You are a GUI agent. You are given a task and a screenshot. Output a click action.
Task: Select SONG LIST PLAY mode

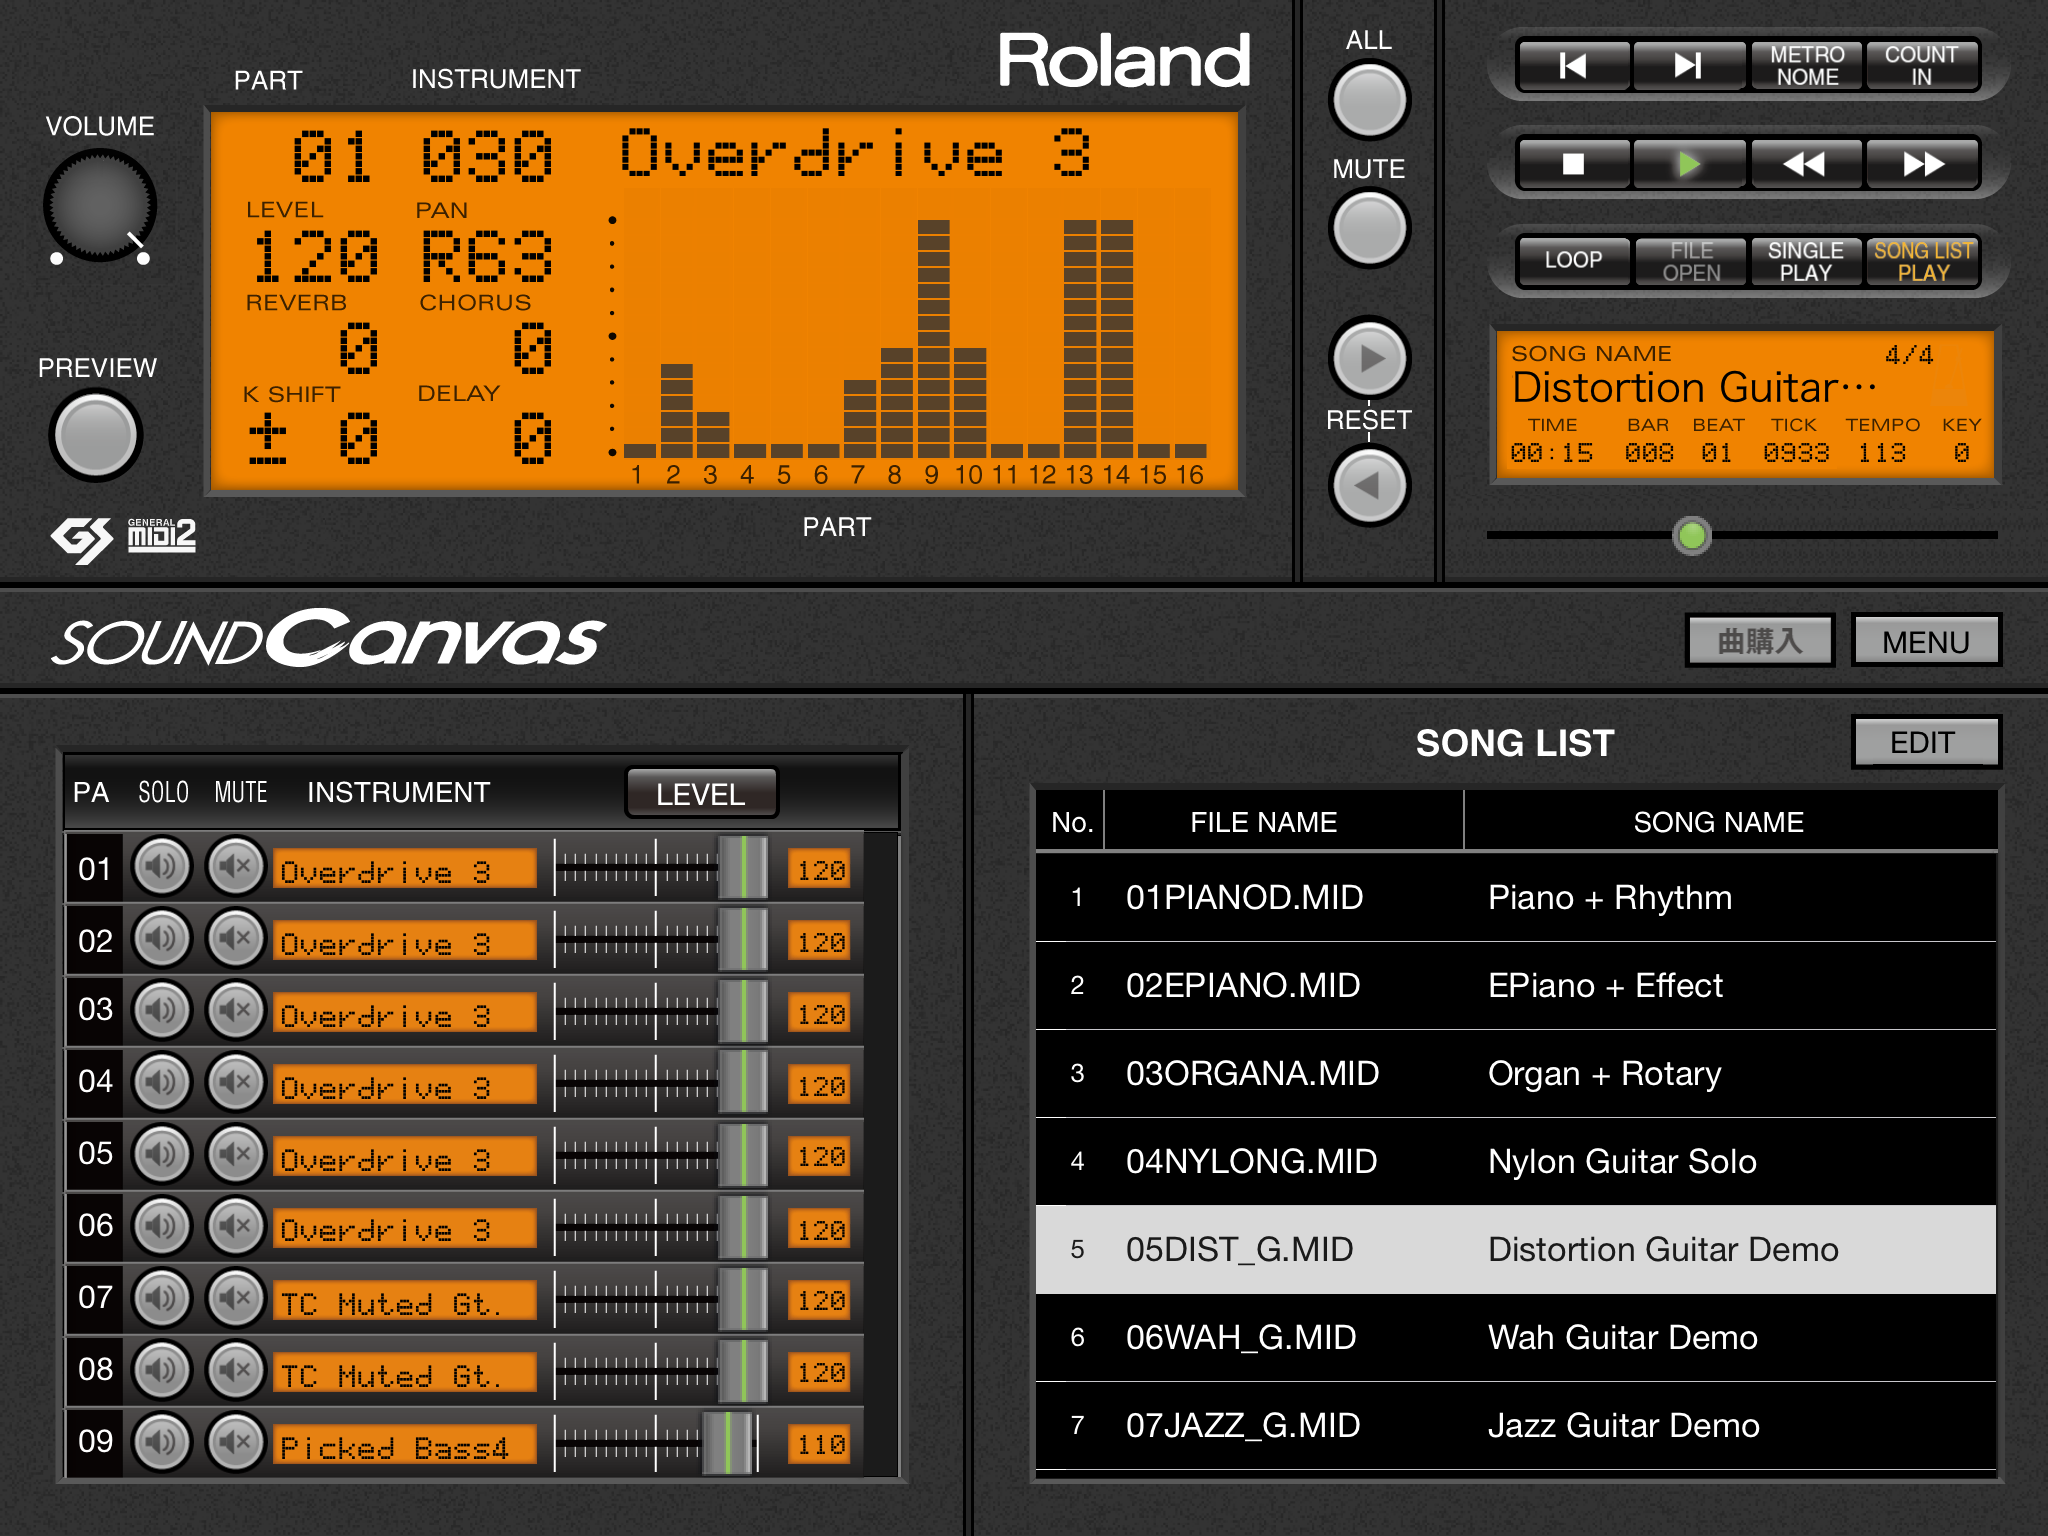(x=1923, y=261)
